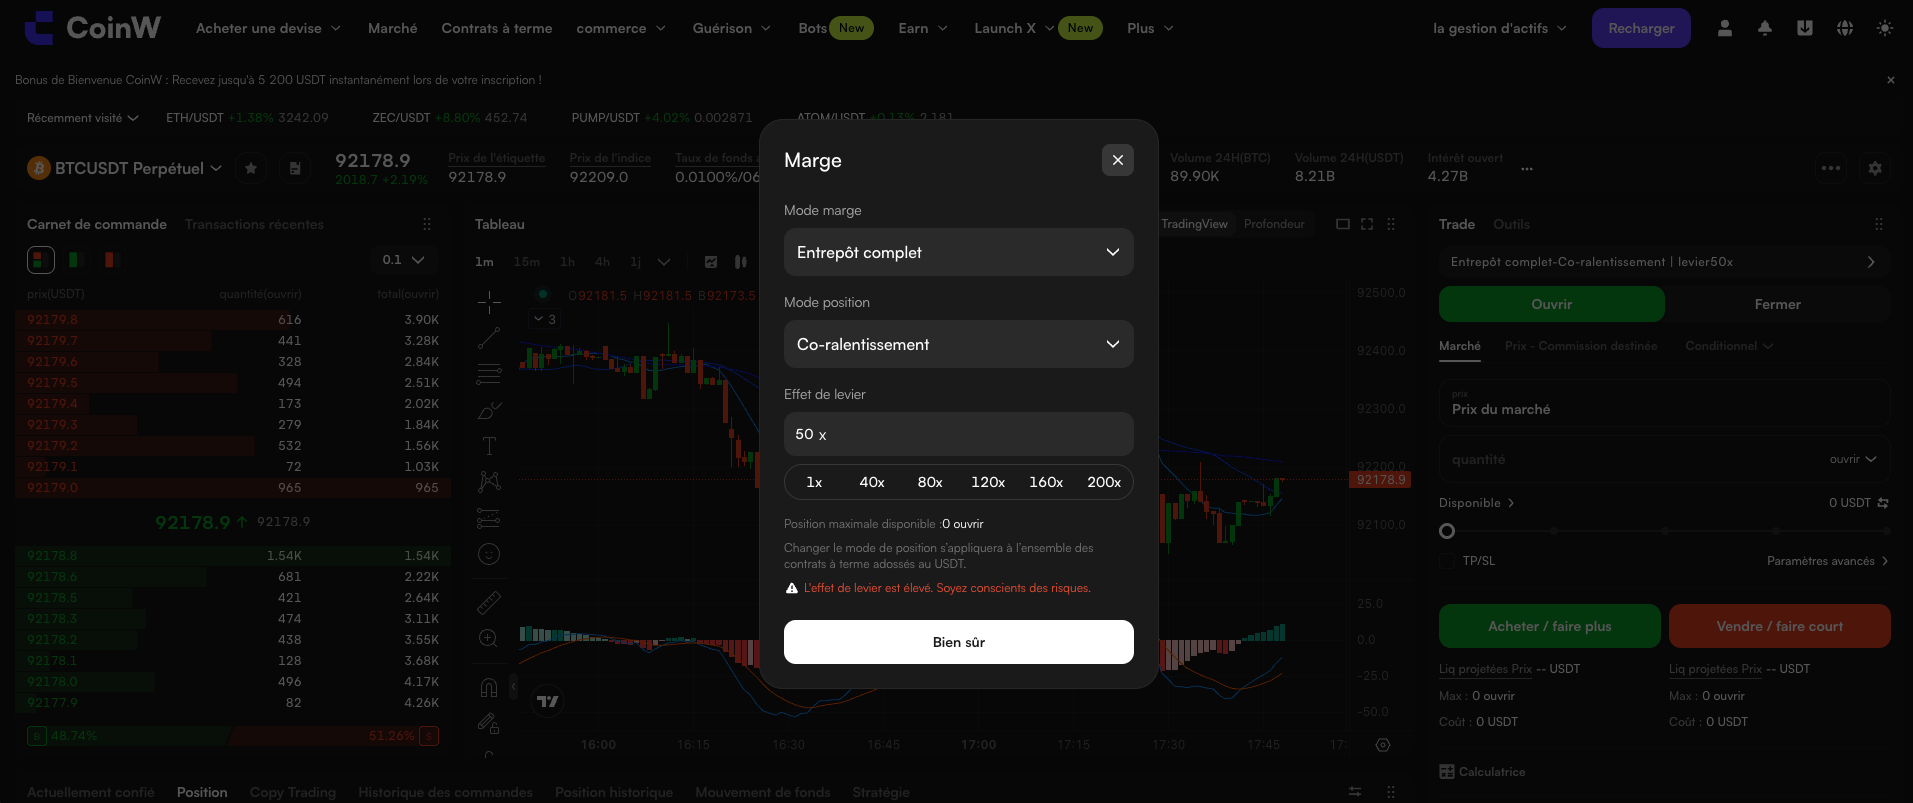This screenshot has width=1913, height=803.
Task: Open the Conditionnel order dropdown
Action: point(1730,346)
